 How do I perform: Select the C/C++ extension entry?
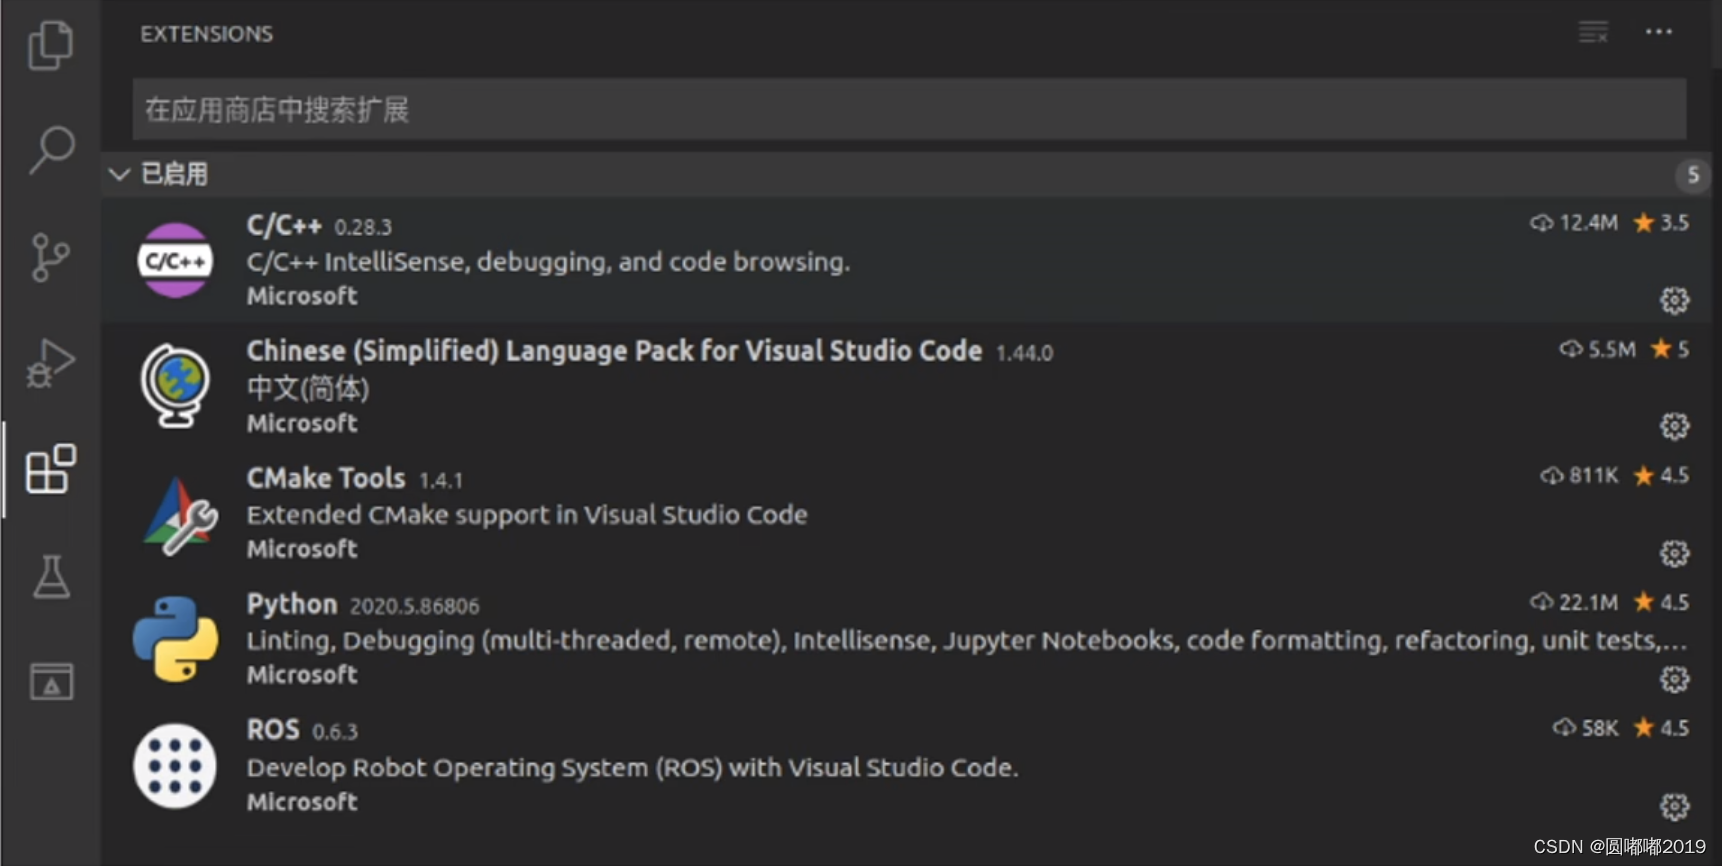pyautogui.click(x=906, y=260)
